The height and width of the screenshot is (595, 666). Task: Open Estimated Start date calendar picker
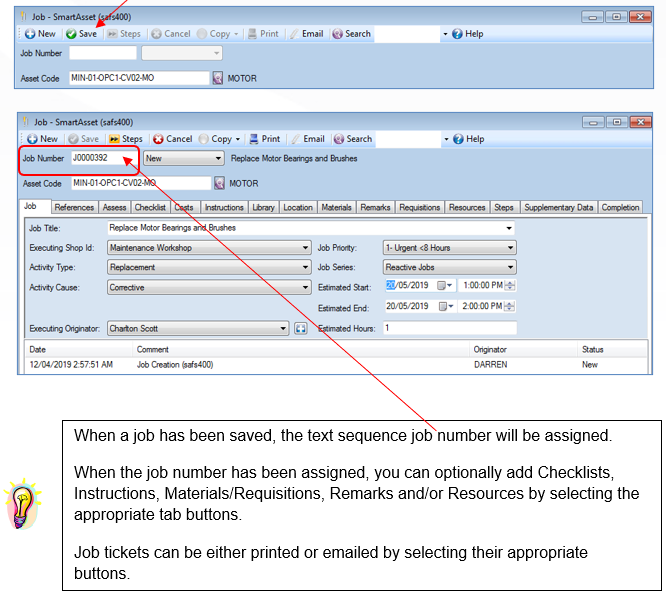coord(445,285)
